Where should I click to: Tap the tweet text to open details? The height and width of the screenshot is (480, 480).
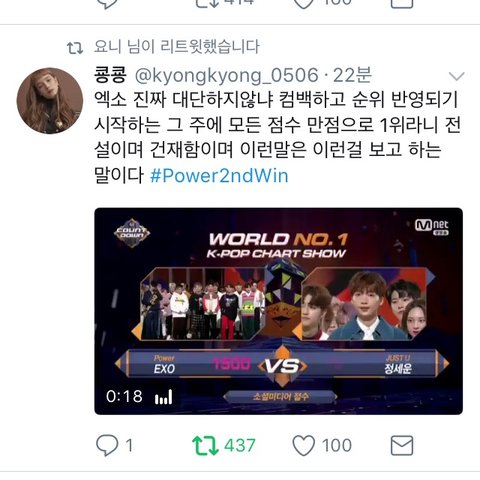tap(277, 137)
